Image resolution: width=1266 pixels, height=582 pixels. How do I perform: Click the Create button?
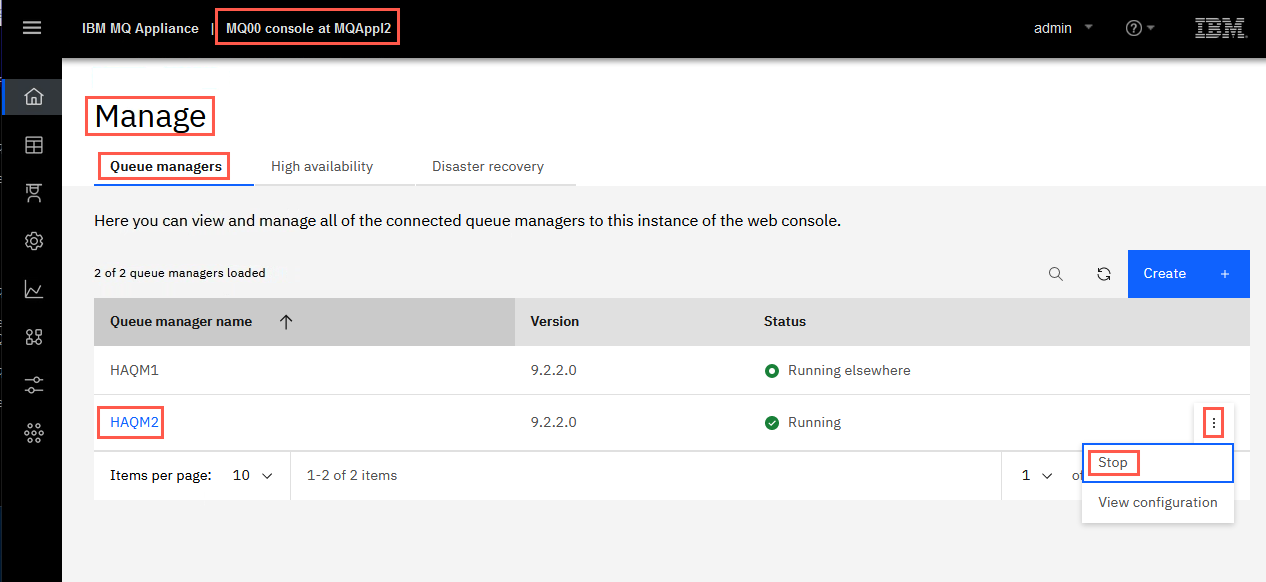coord(1189,274)
